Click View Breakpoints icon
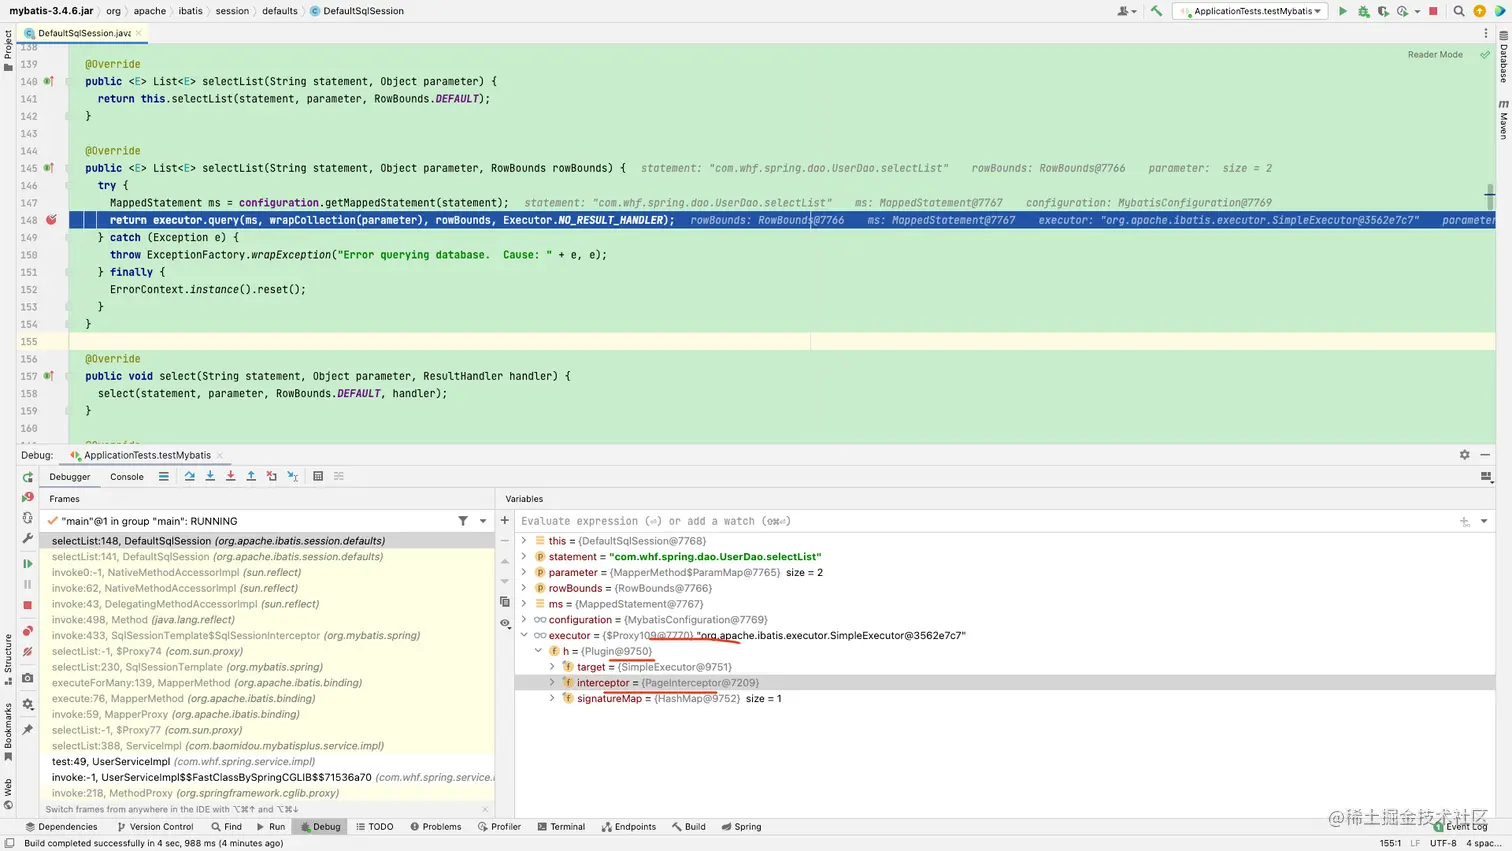 (28, 631)
